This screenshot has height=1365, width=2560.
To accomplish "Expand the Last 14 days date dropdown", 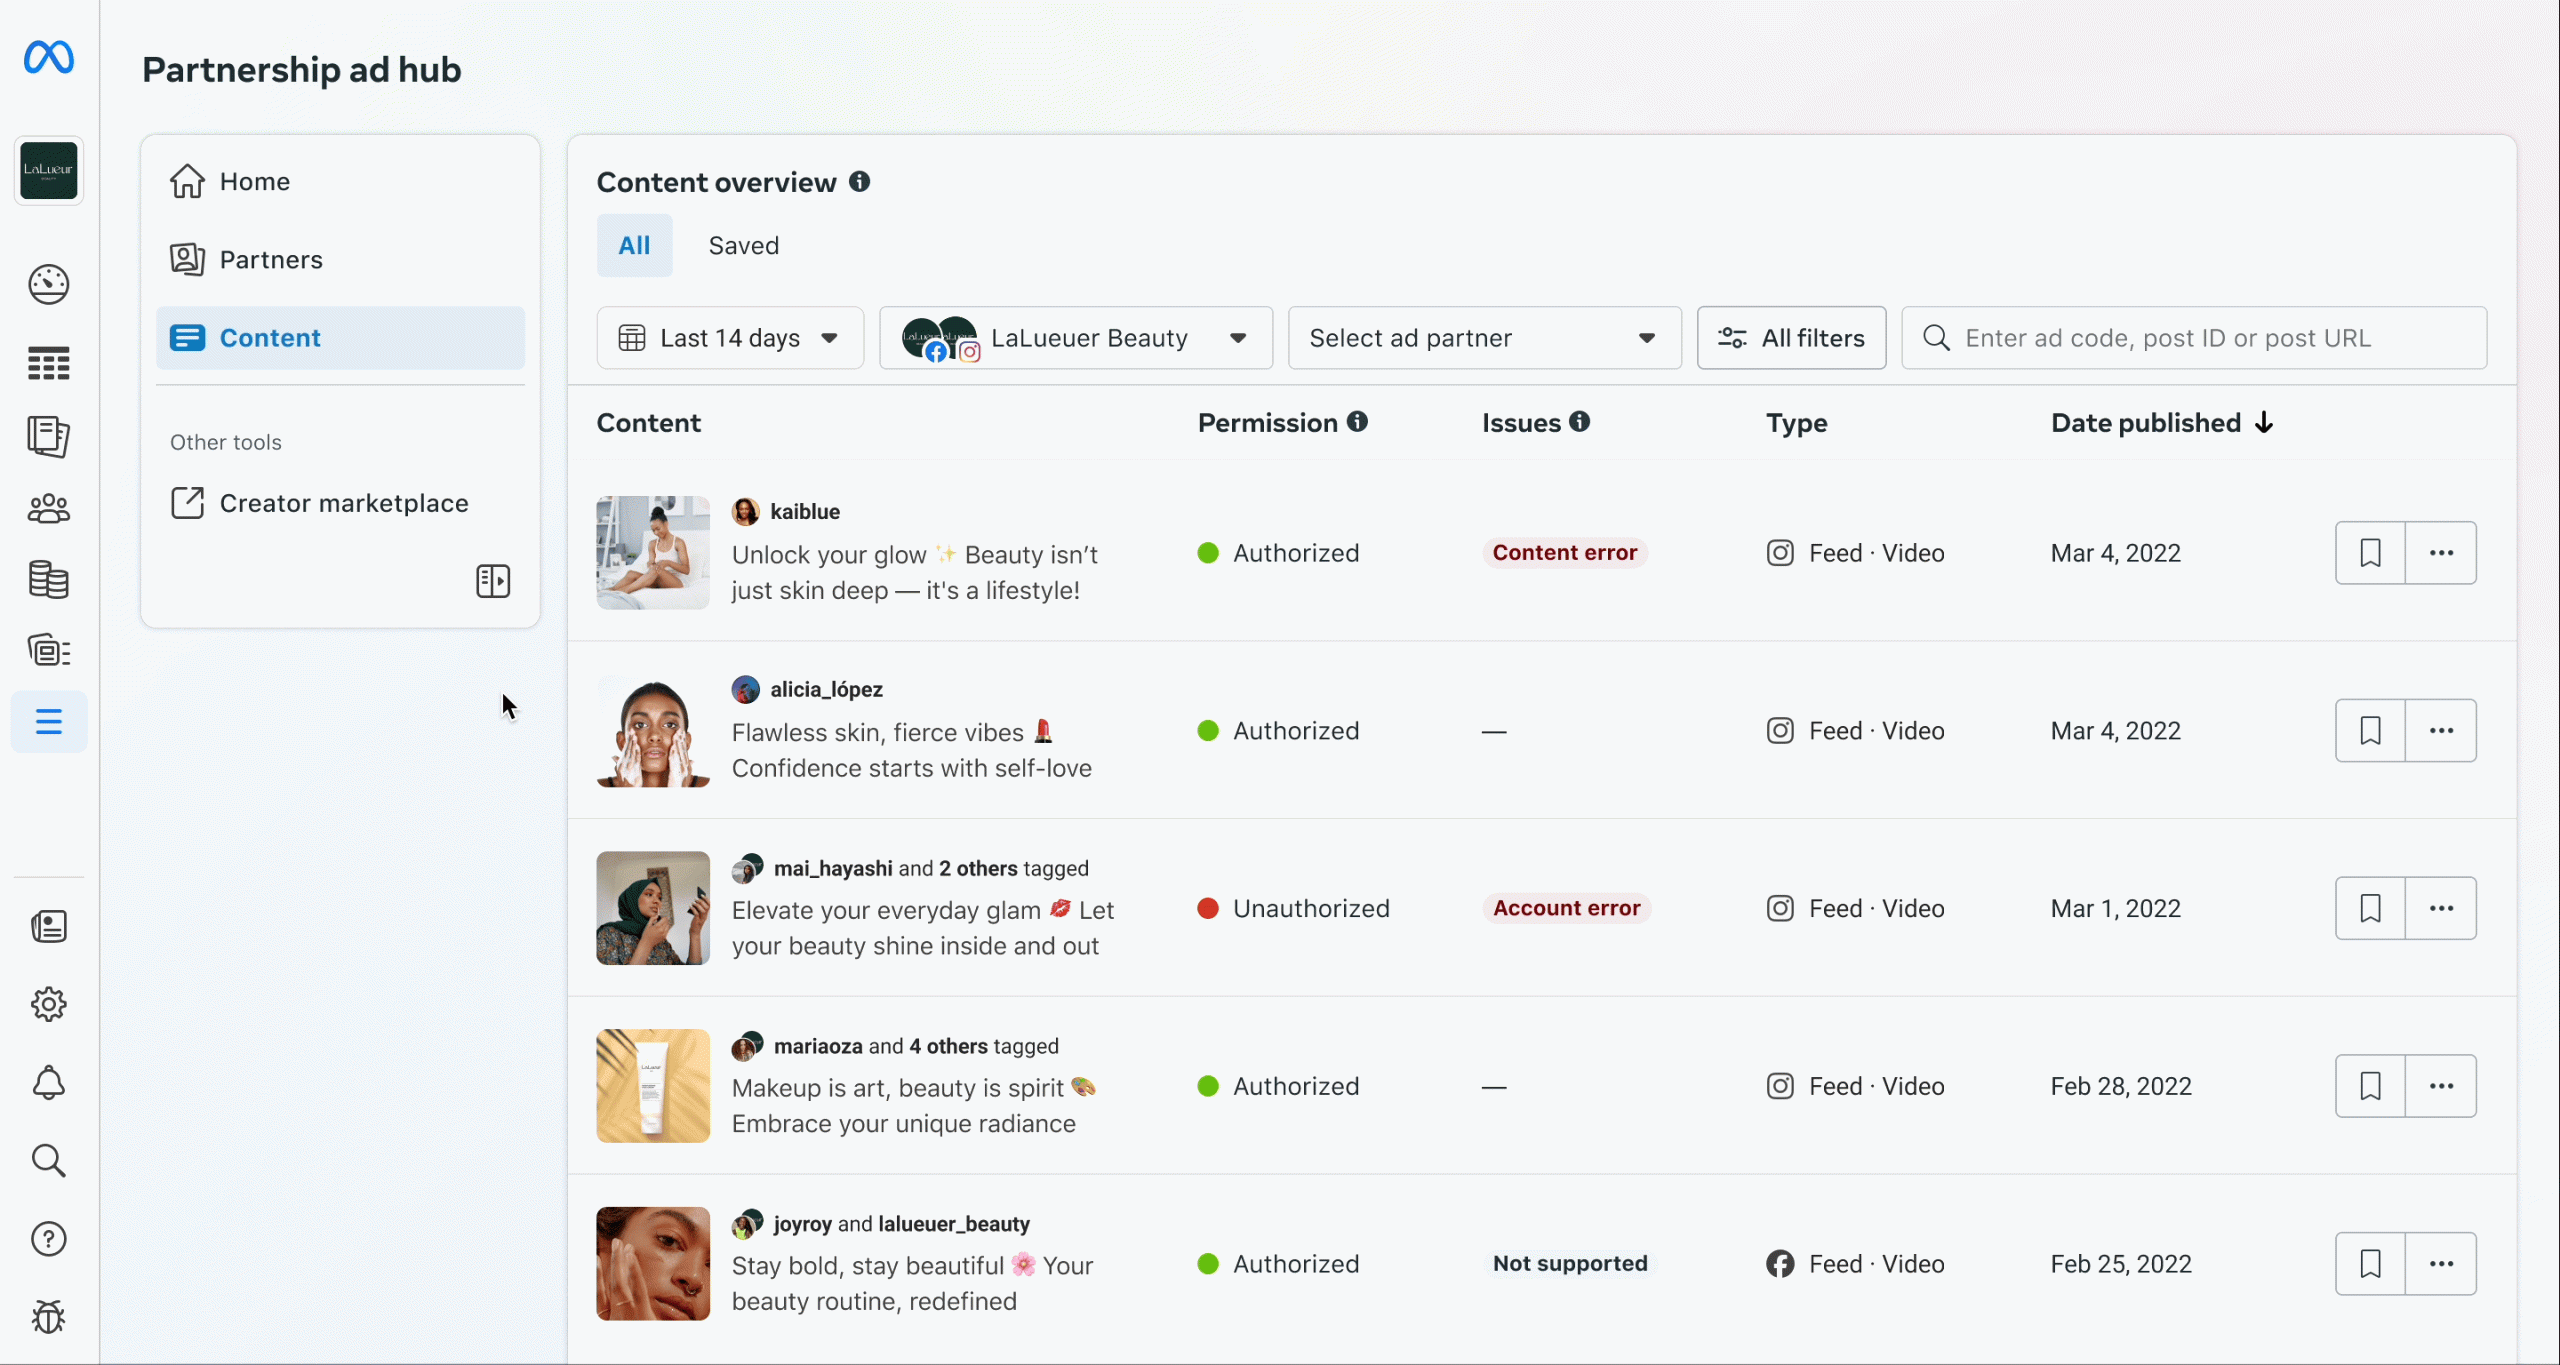I will [x=730, y=338].
